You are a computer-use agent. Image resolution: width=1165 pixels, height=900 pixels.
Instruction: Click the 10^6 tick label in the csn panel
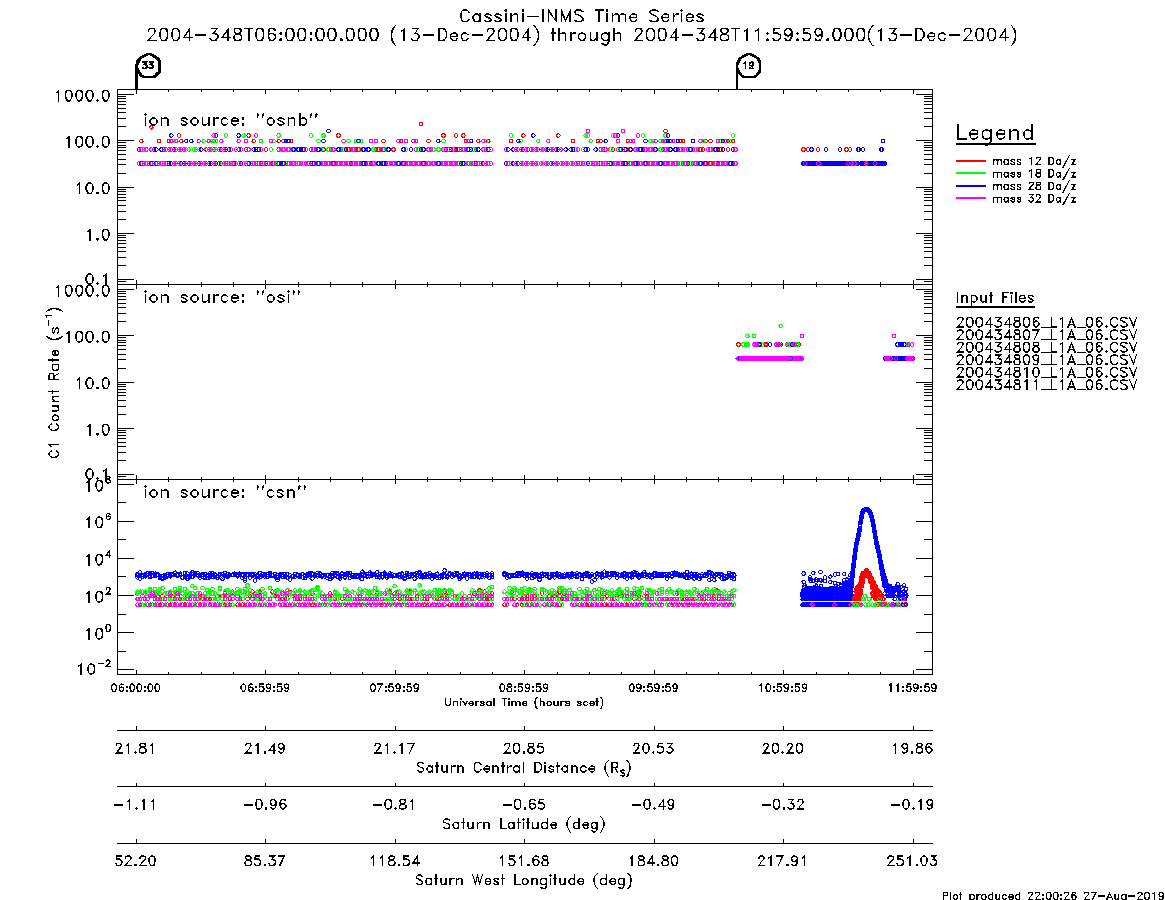click(98, 521)
